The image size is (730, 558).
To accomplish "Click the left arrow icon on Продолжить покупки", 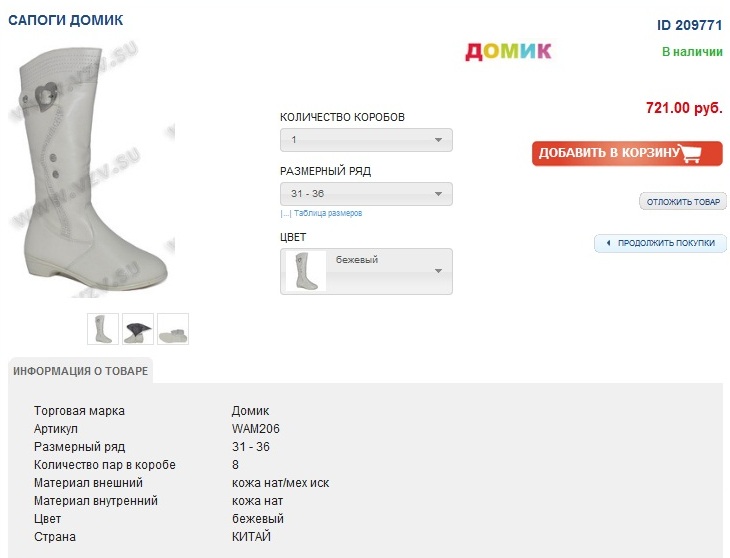I will (x=608, y=243).
